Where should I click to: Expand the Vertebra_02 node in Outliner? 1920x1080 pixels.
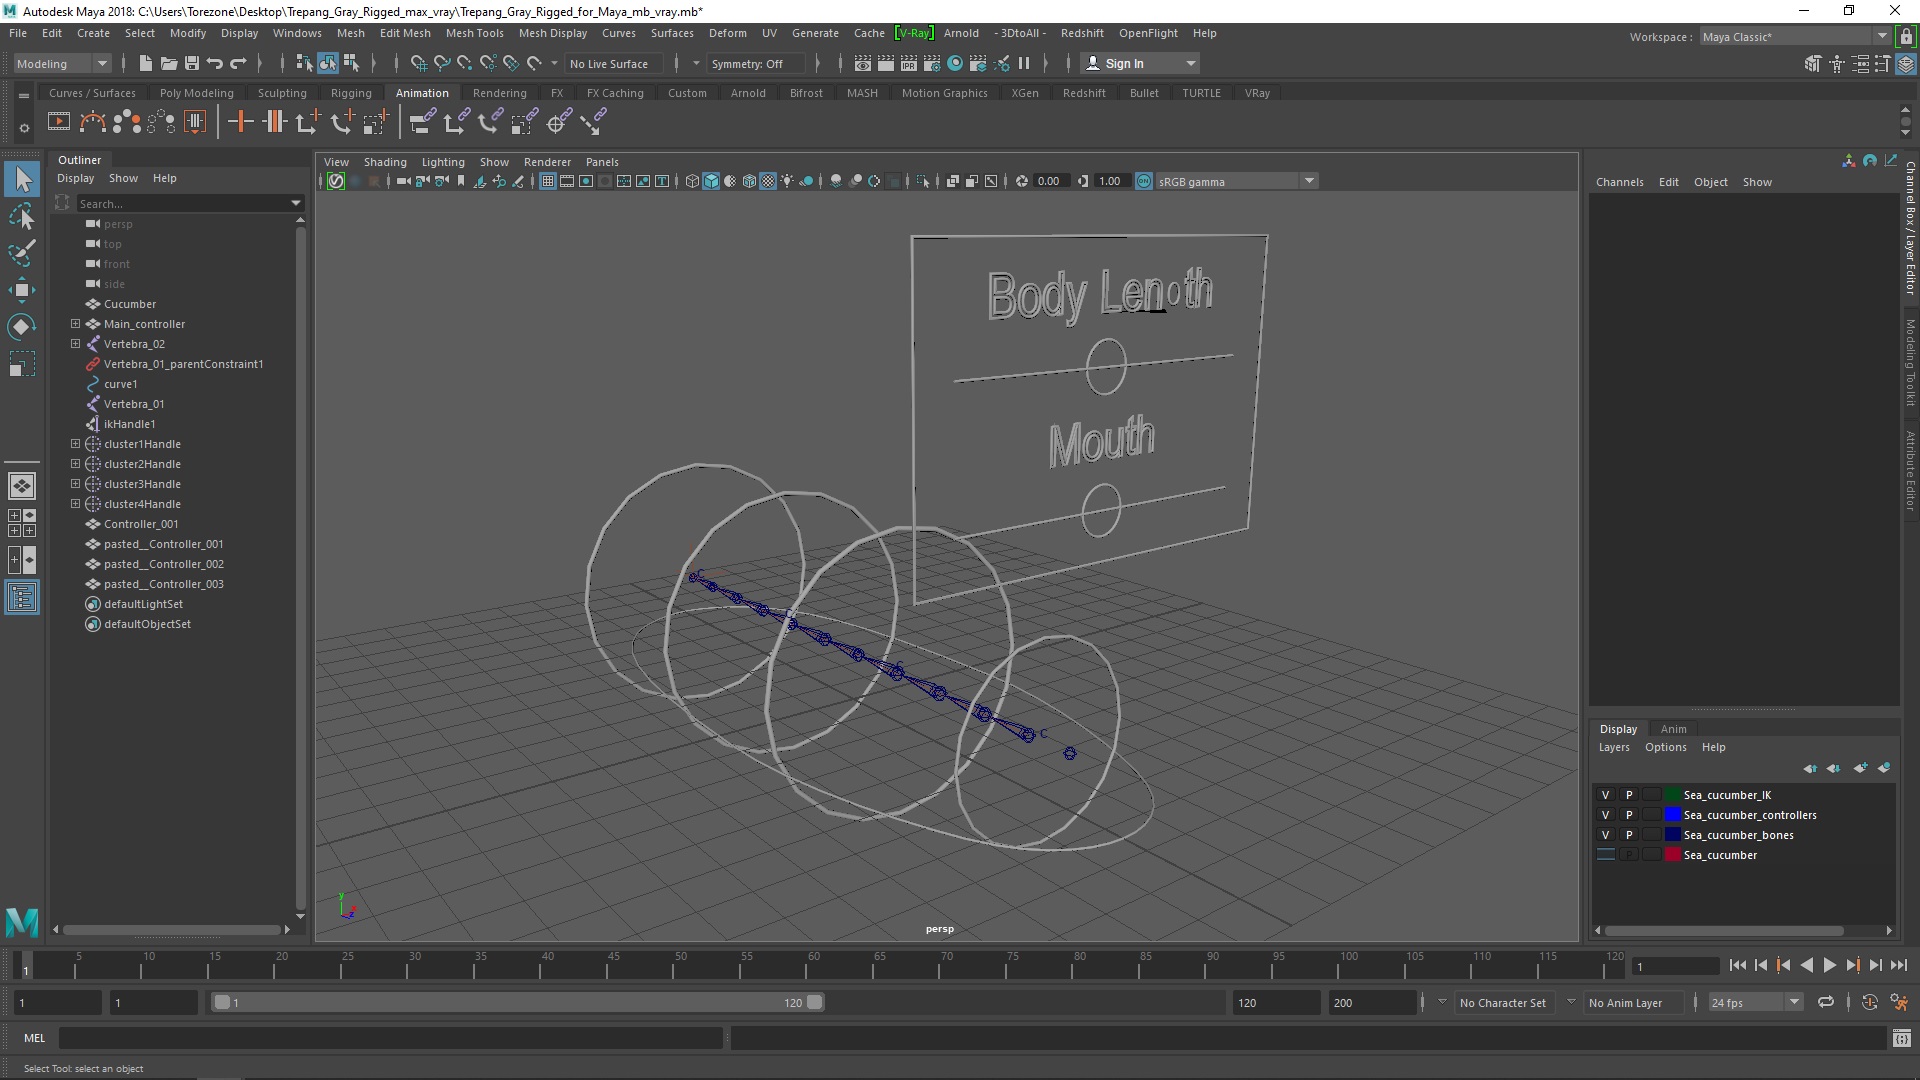(75, 344)
